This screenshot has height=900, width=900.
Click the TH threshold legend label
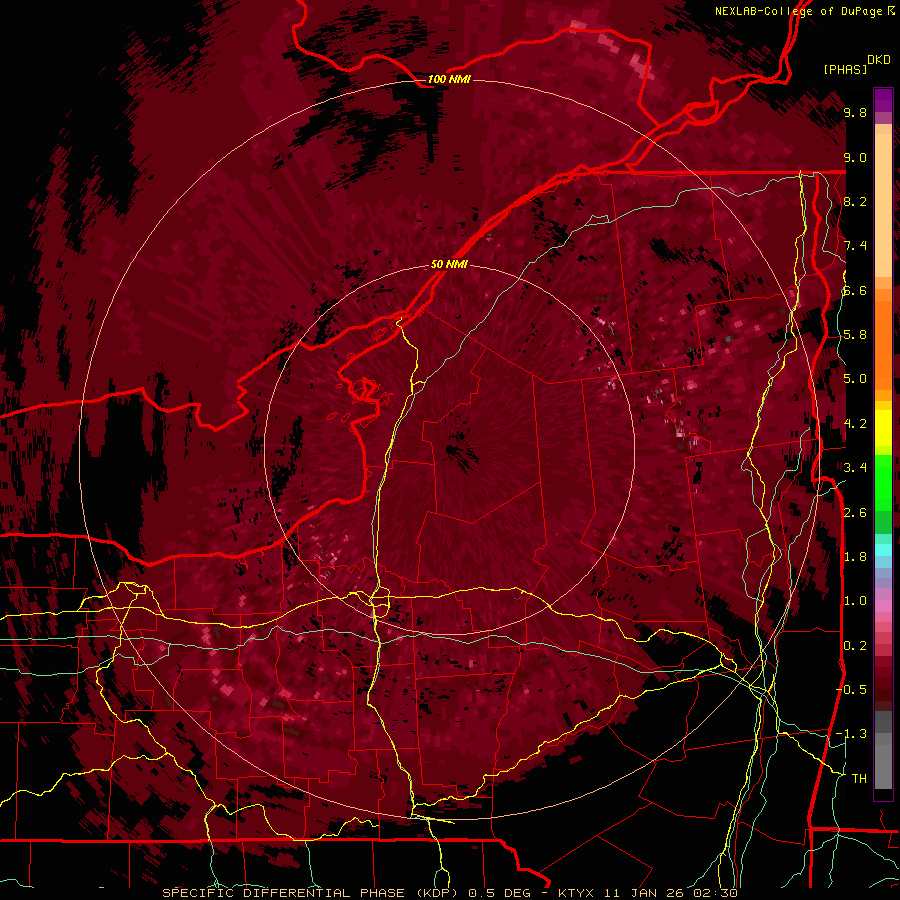(859, 778)
